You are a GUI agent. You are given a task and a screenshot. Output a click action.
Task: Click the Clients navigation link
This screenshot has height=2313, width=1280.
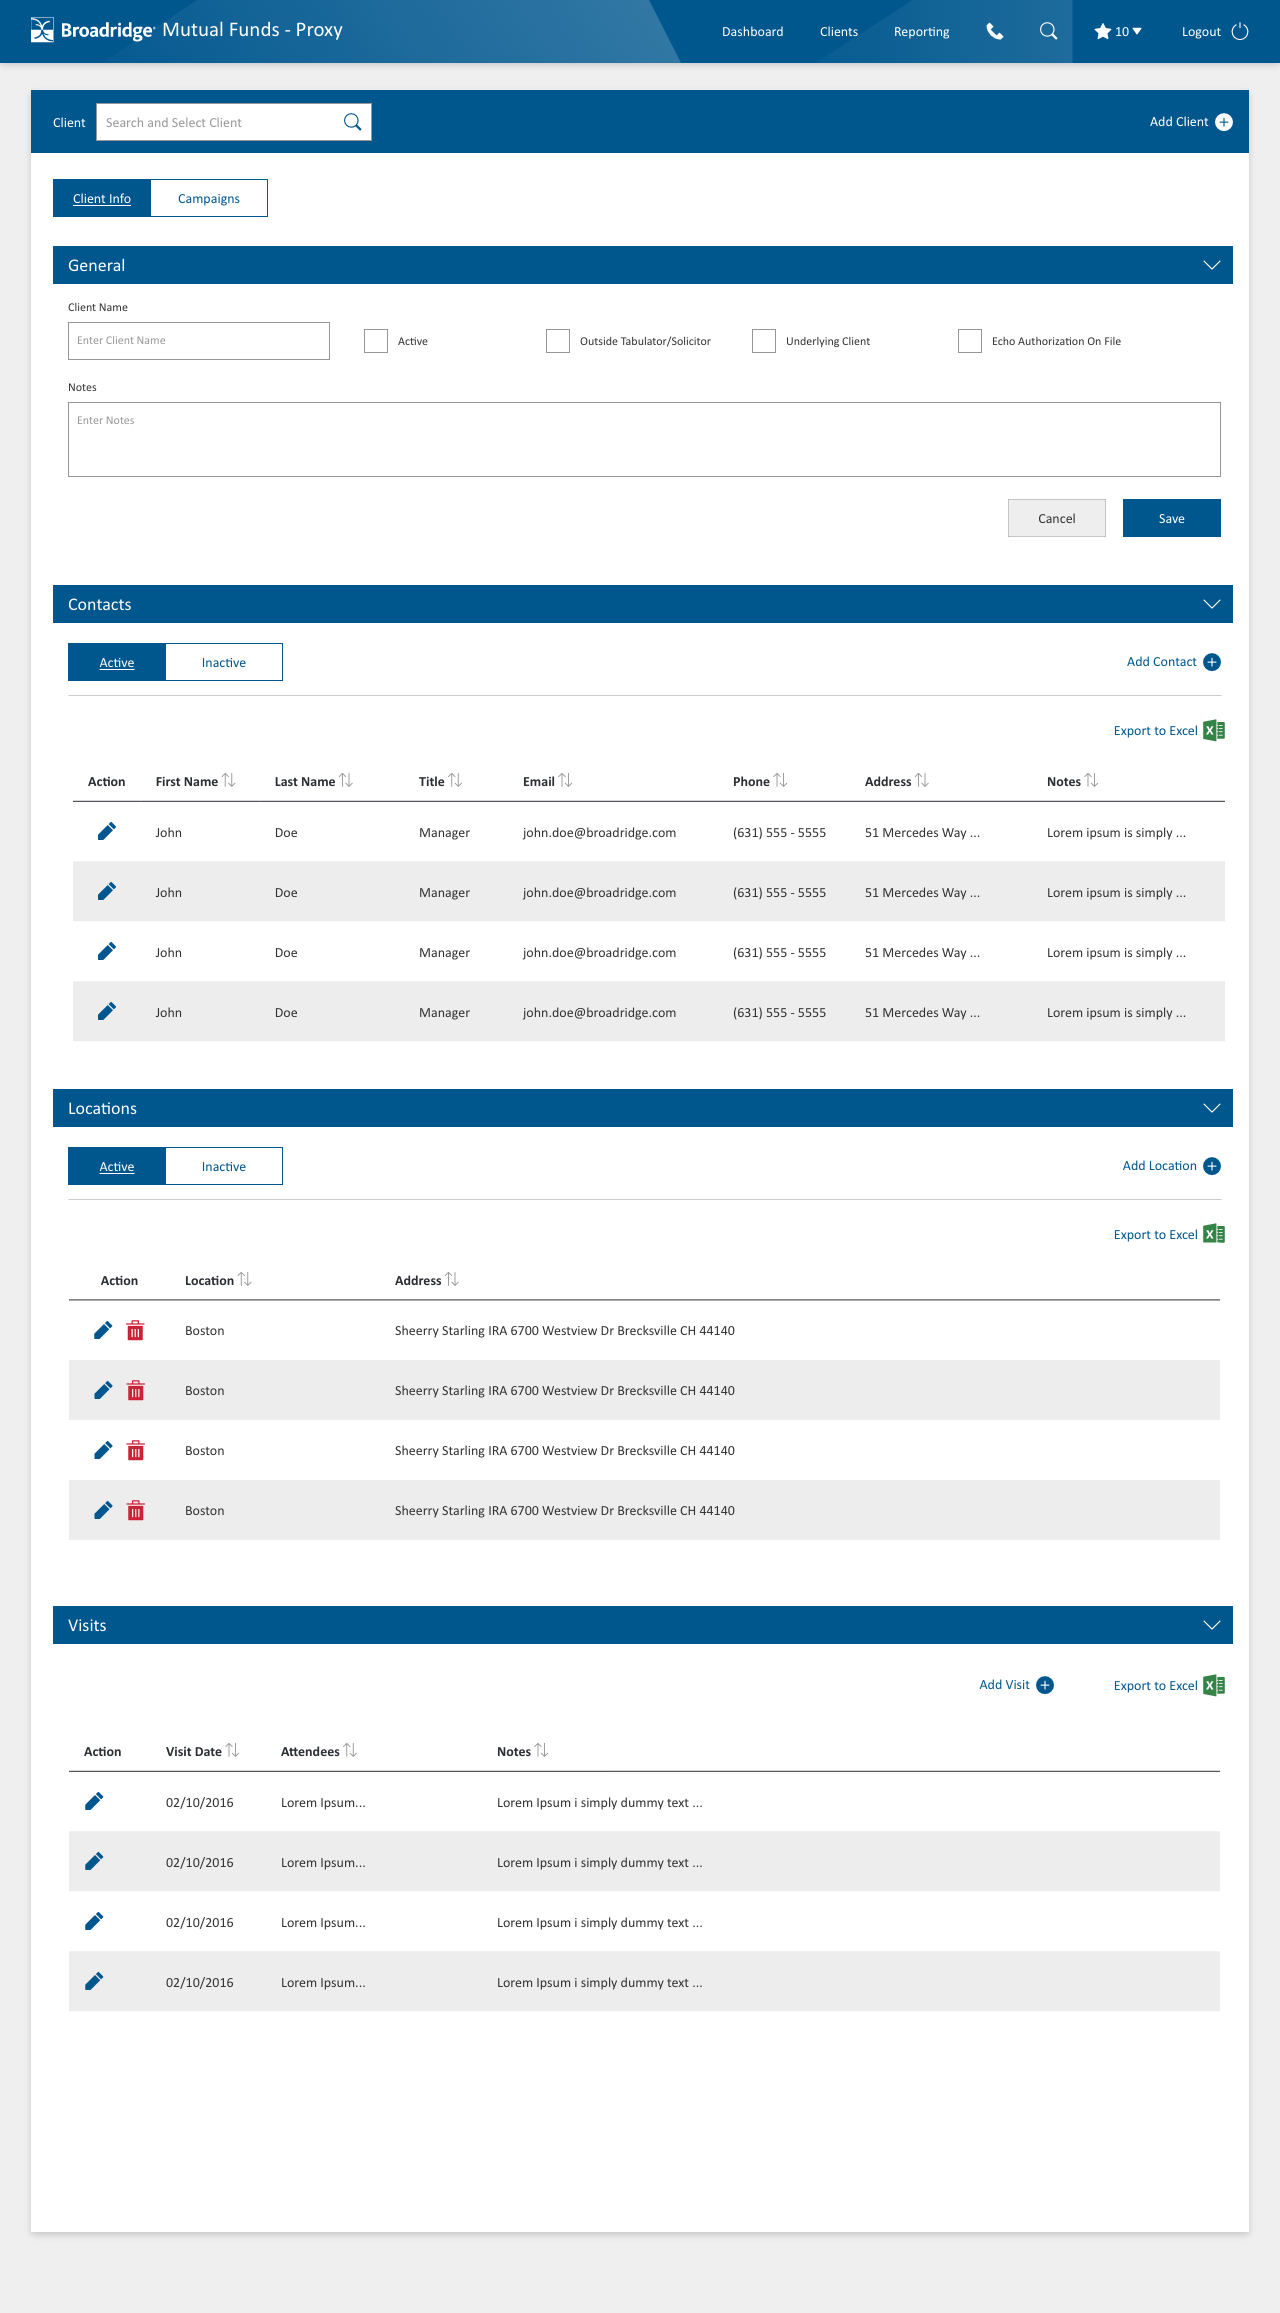pyautogui.click(x=839, y=32)
